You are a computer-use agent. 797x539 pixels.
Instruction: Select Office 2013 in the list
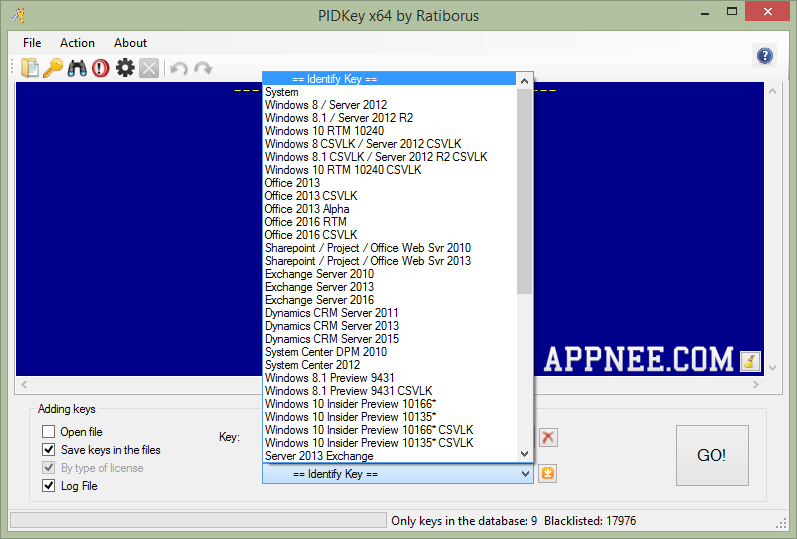pyautogui.click(x=389, y=183)
